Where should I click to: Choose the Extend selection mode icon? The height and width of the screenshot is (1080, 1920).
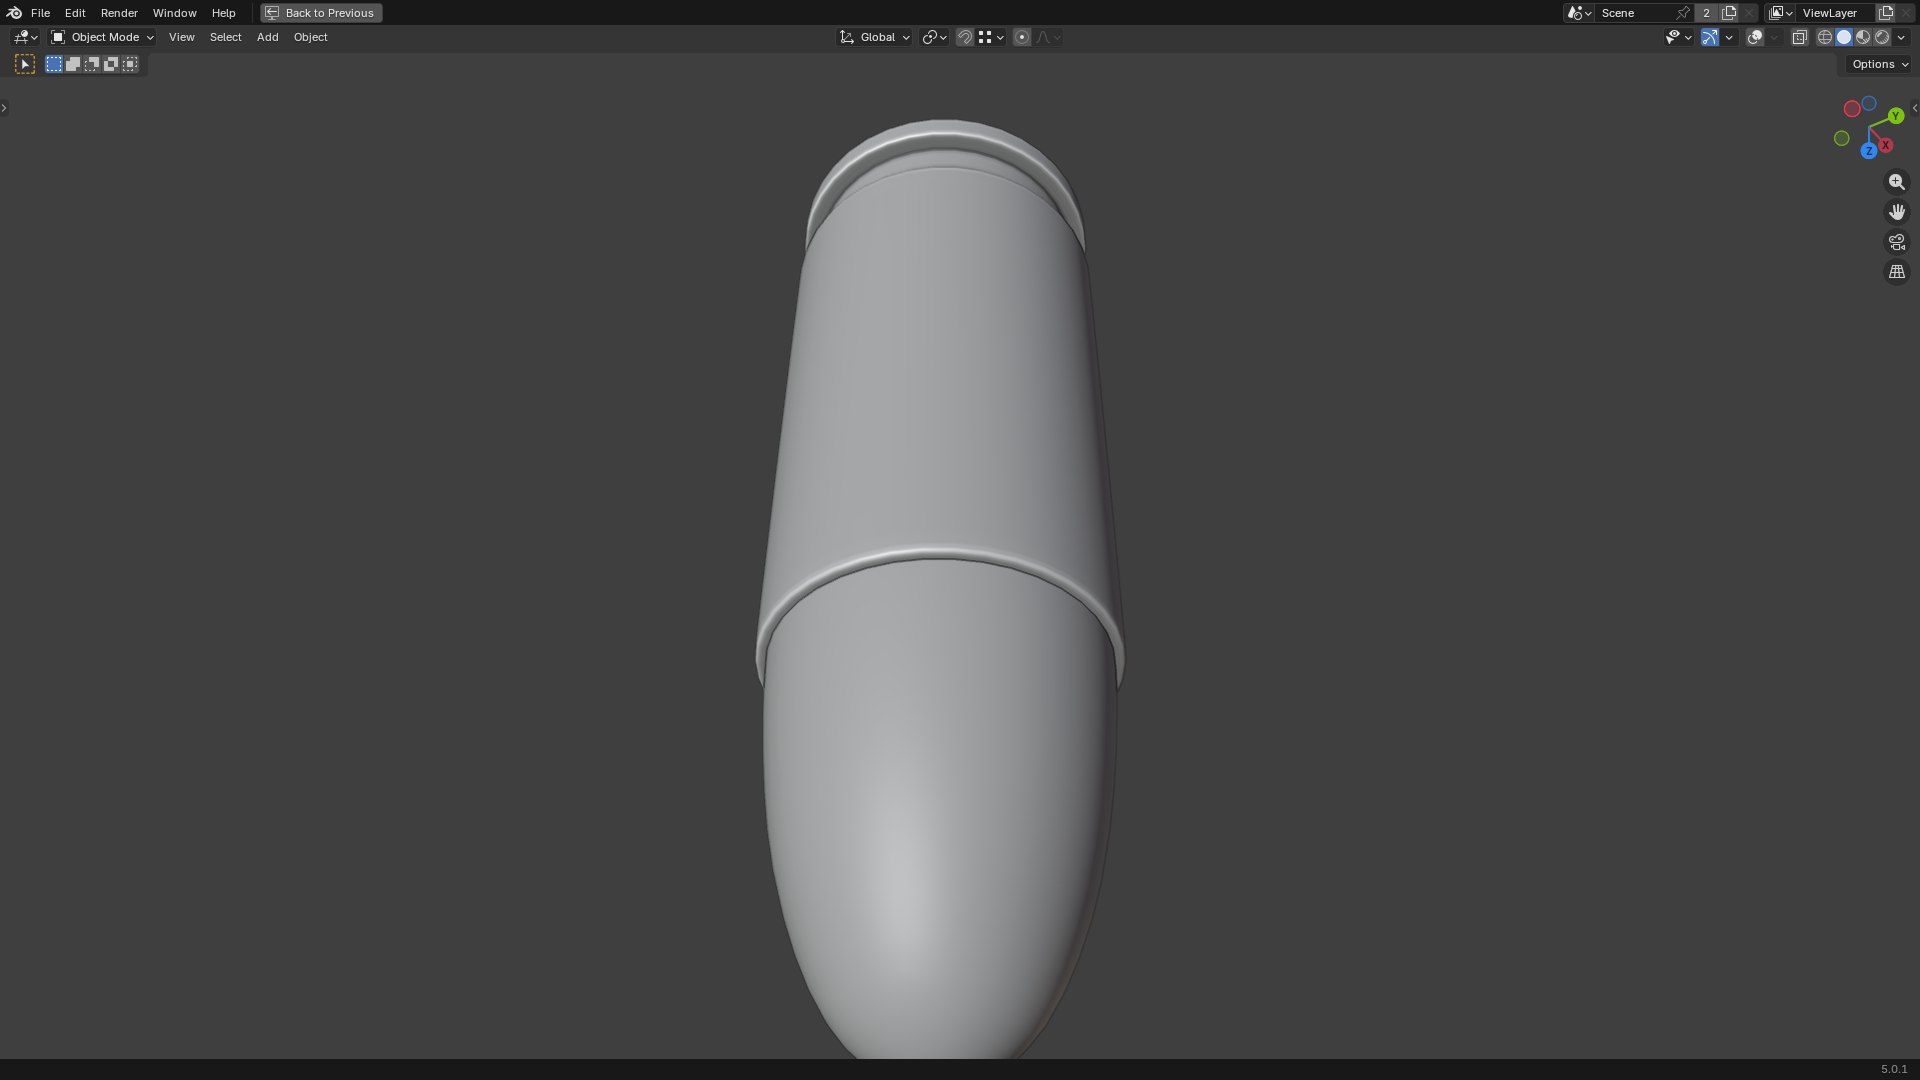pos(73,64)
